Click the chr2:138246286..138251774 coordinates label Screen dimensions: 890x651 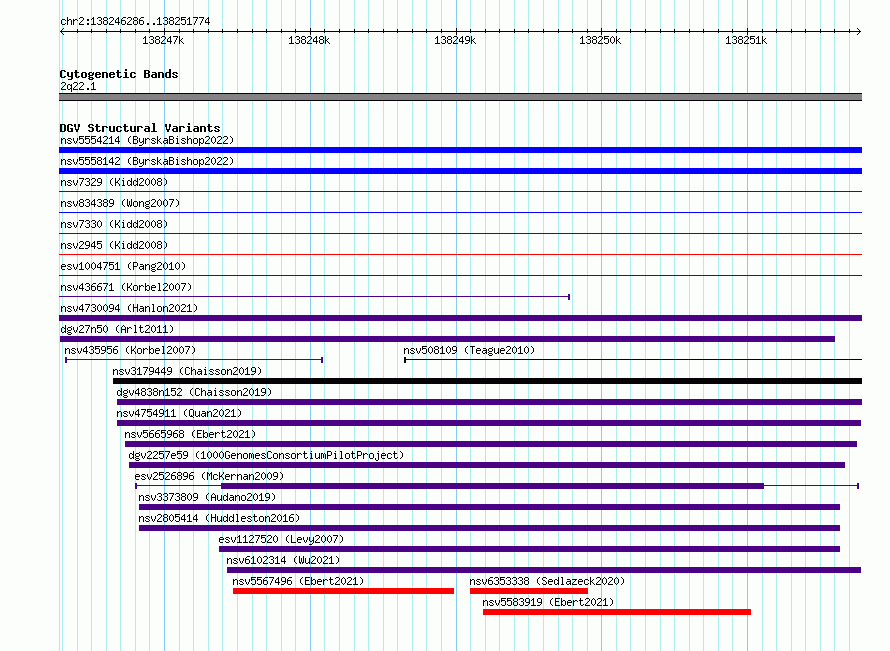tap(135, 21)
